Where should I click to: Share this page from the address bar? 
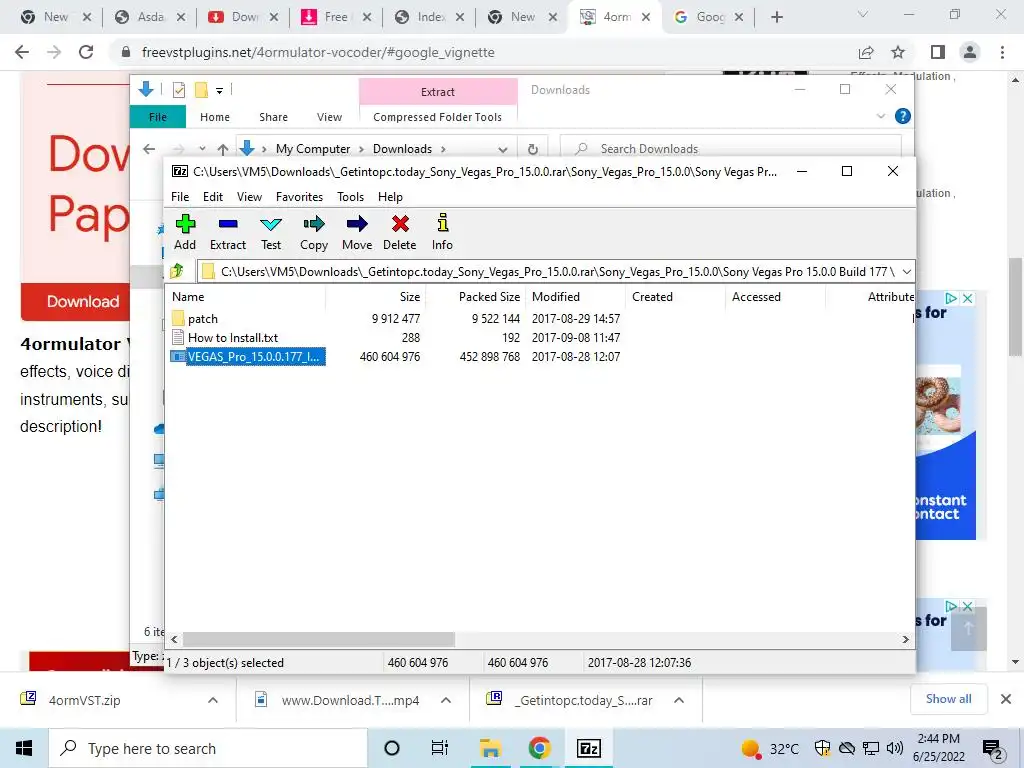click(x=866, y=52)
